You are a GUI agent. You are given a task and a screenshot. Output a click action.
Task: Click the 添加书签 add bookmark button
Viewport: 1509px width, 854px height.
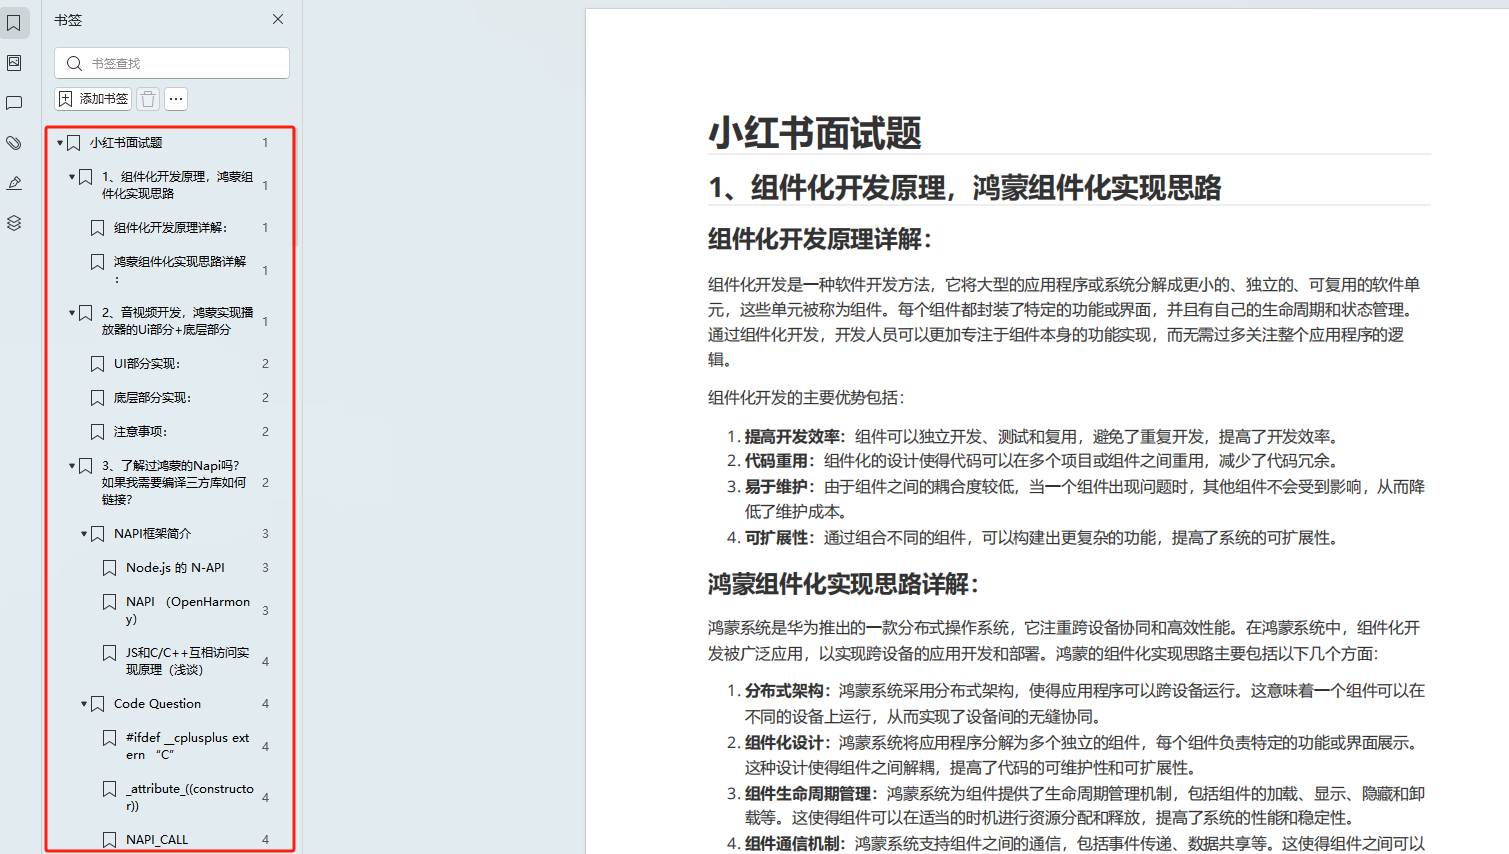[x=93, y=99]
